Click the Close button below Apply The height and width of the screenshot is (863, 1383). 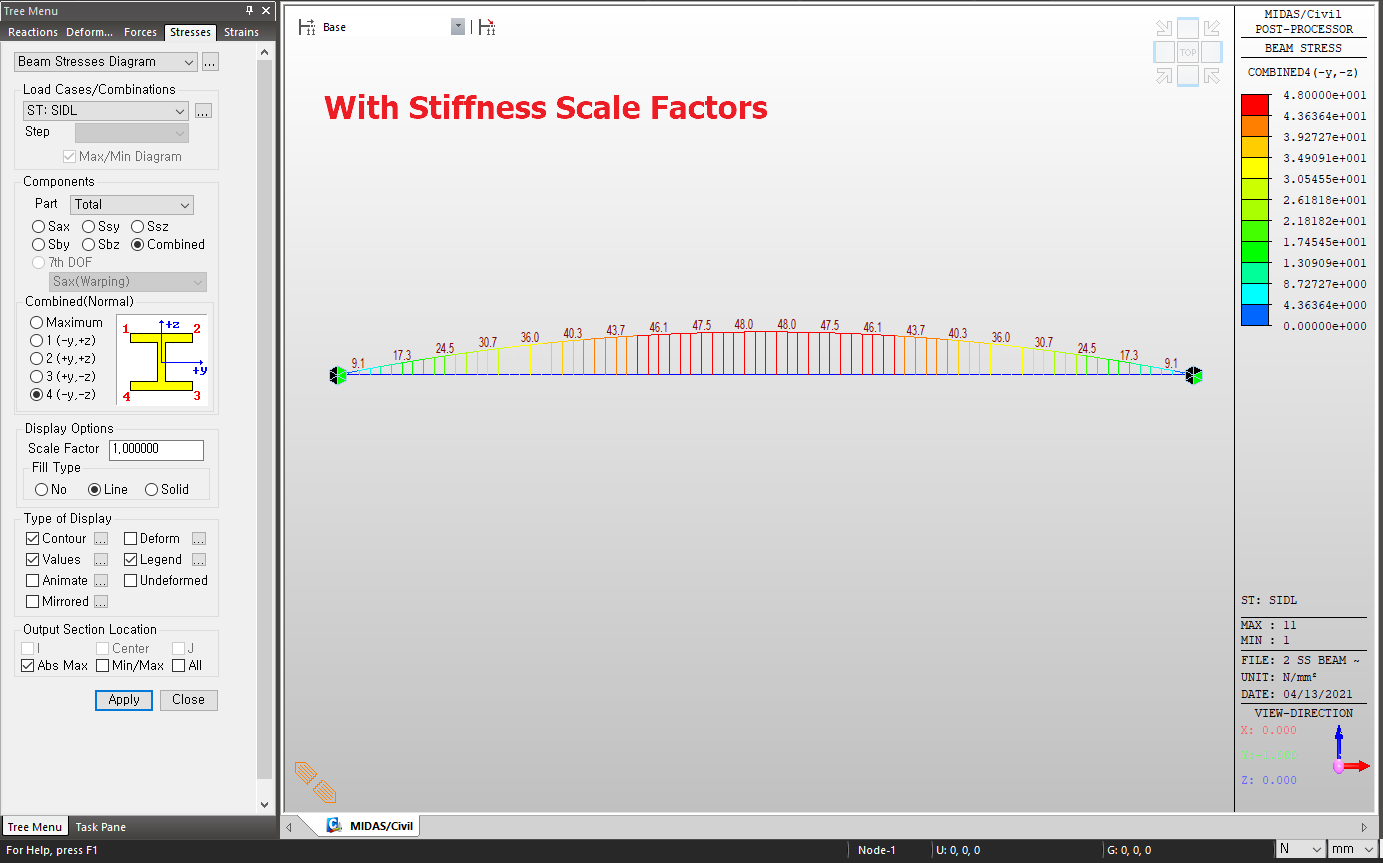pos(188,700)
